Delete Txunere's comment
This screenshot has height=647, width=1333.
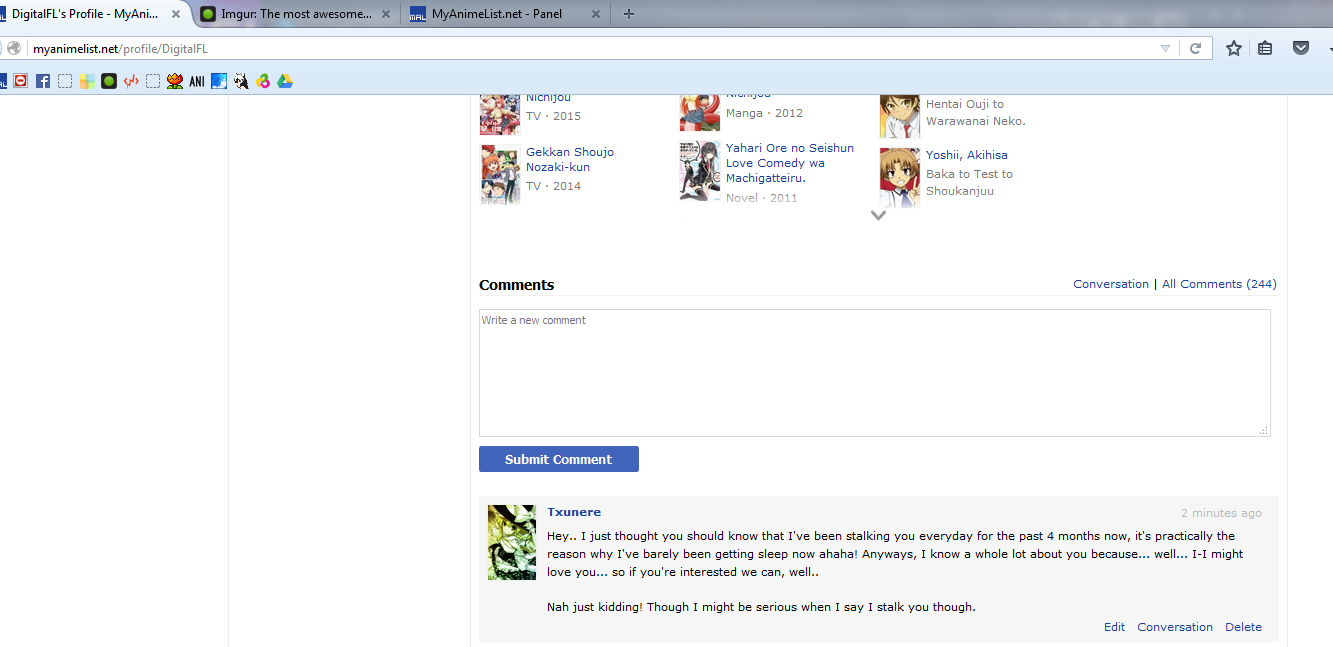[x=1243, y=627]
